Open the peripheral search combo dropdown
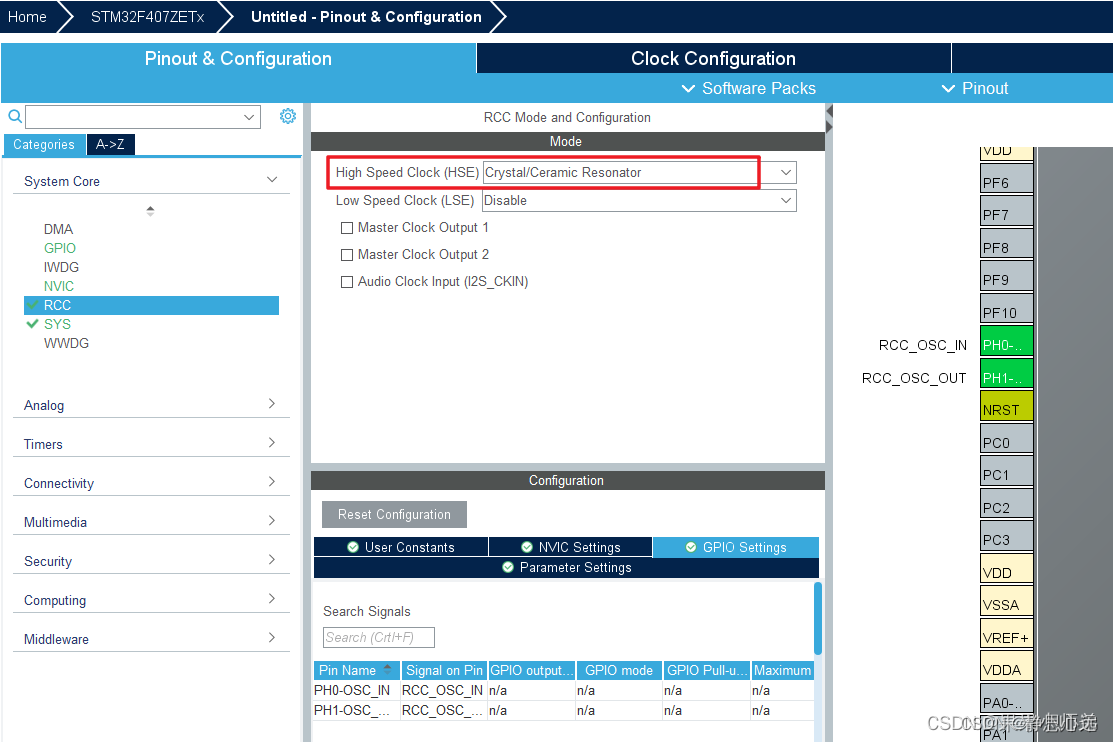1113x742 pixels. 248,117
